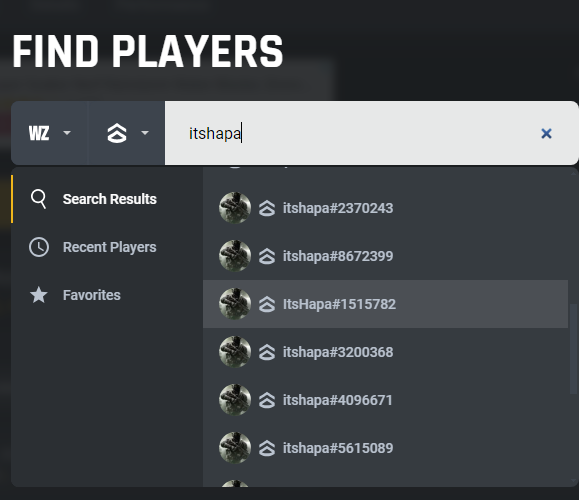
Task: Click Activision icon next to itshapa#3200368
Action: [x=267, y=352]
